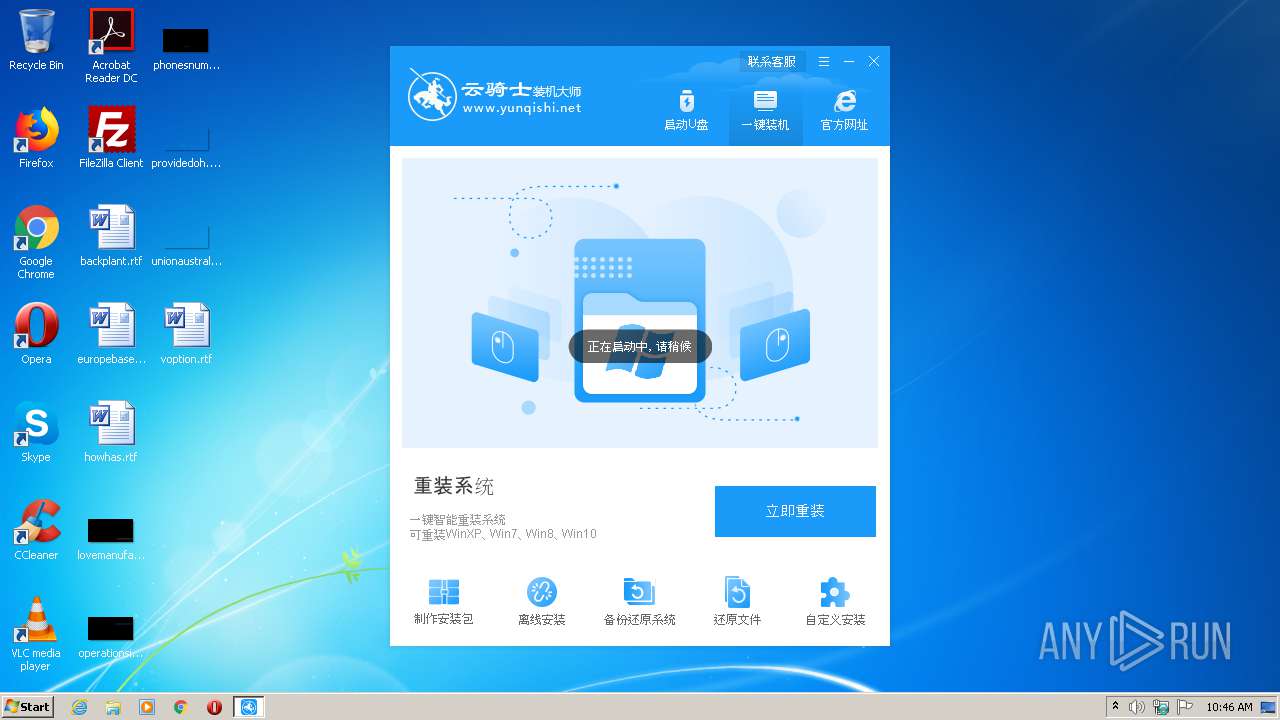Open 制作安装包 make install package
This screenshot has height=720, width=1280.
point(443,602)
